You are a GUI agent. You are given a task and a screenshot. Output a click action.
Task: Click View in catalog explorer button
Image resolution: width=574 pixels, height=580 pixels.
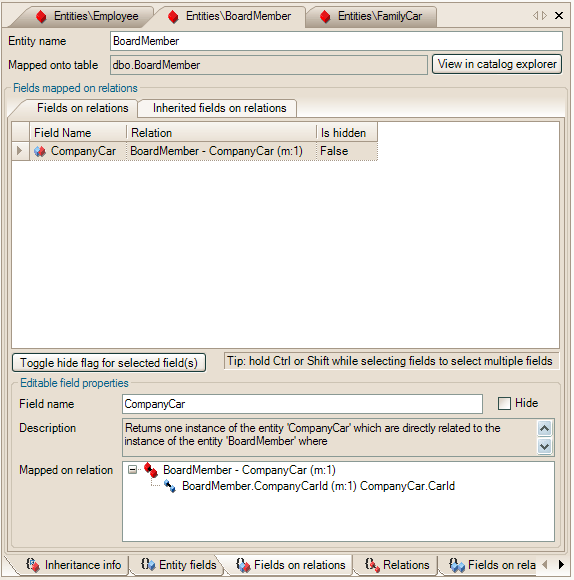click(497, 64)
